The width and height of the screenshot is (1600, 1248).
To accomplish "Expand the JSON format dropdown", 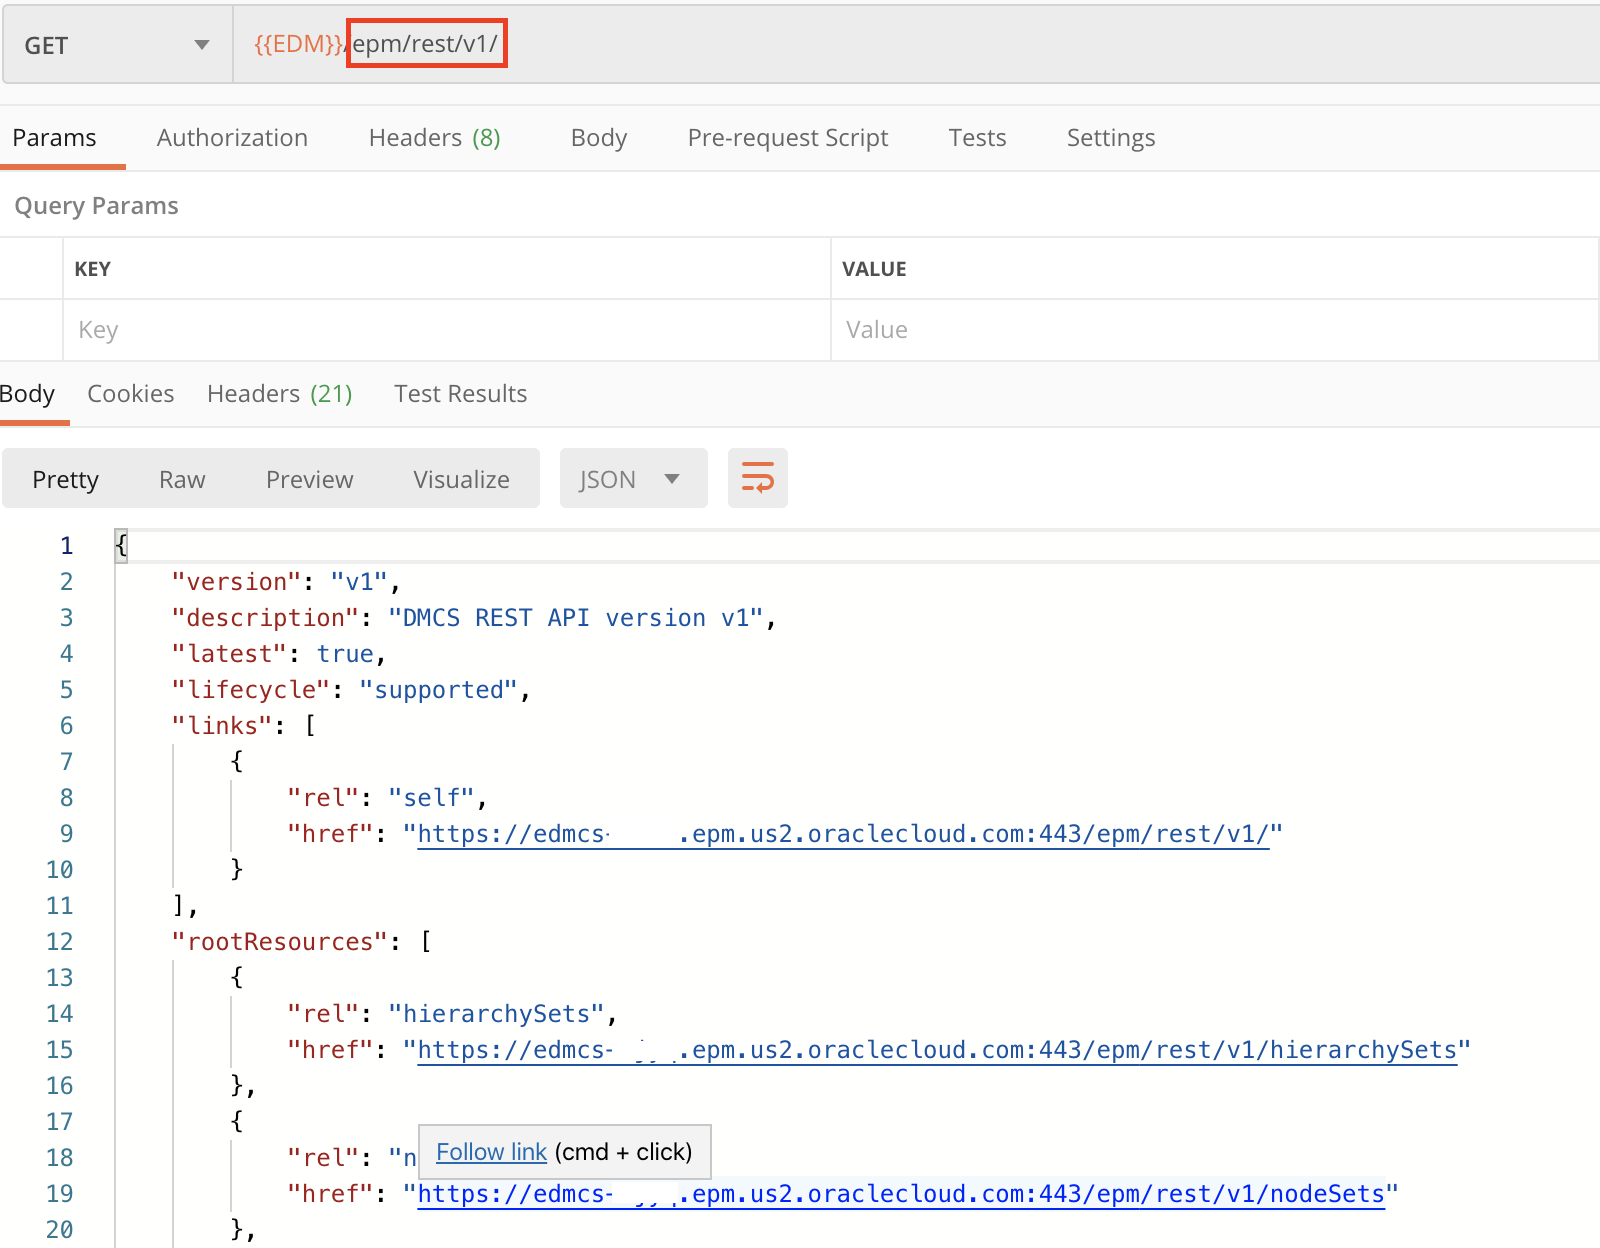I will click(x=633, y=479).
